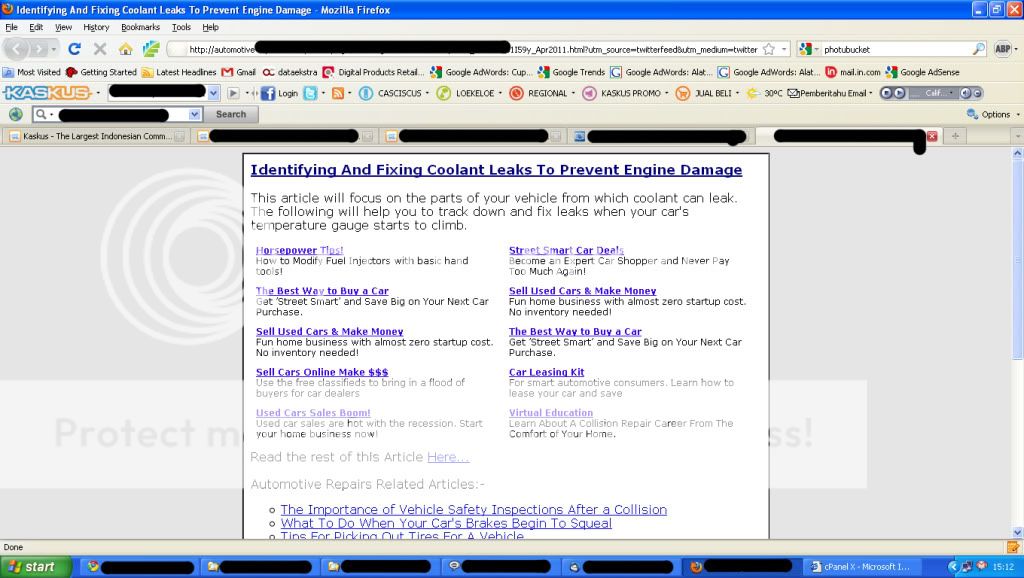Click the green leaf toolbar icon

[x=152, y=49]
